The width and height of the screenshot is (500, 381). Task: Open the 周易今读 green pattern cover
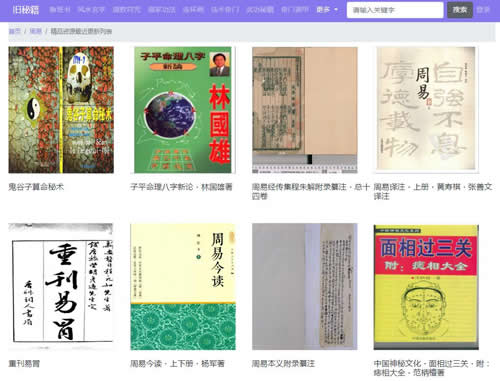tap(183, 287)
